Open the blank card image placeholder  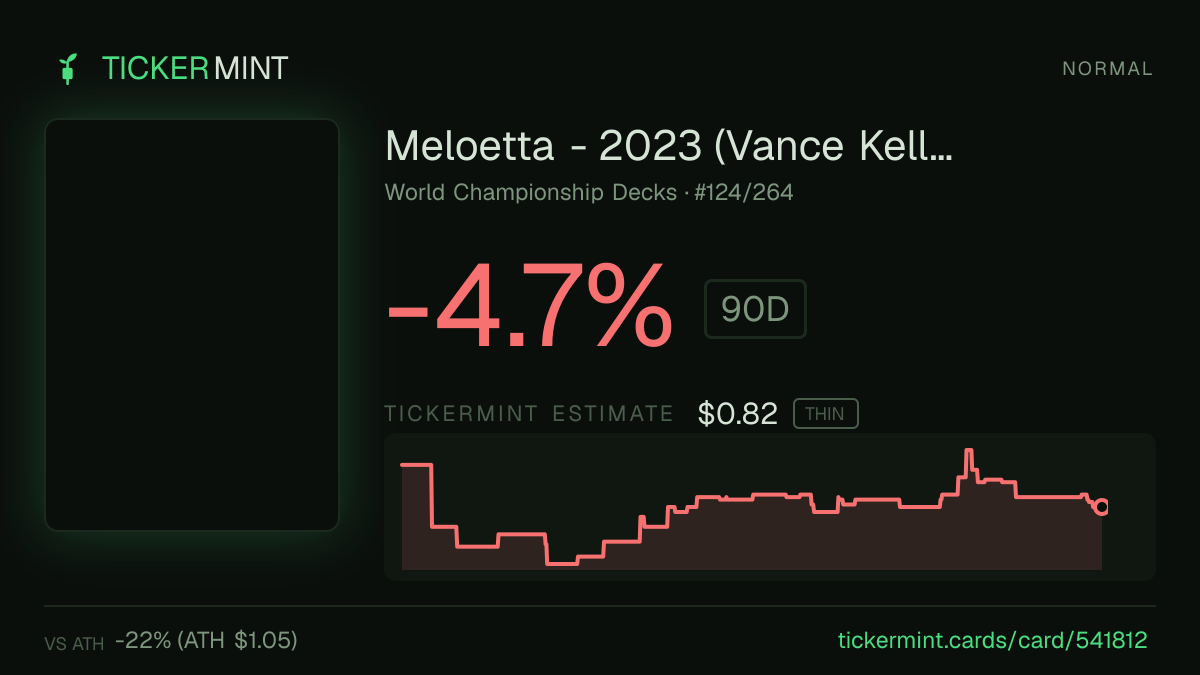click(192, 325)
